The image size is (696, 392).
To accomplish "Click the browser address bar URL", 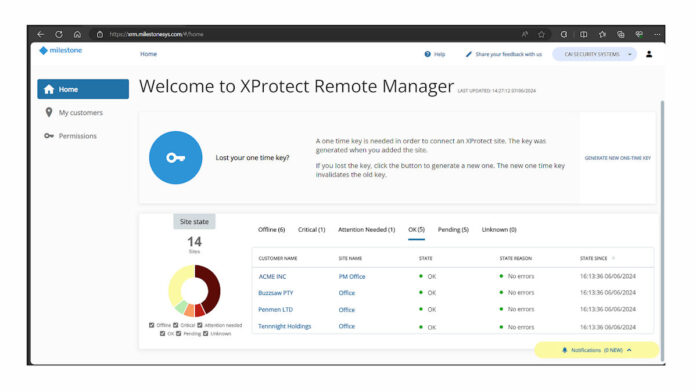I will pyautogui.click(x=156, y=34).
